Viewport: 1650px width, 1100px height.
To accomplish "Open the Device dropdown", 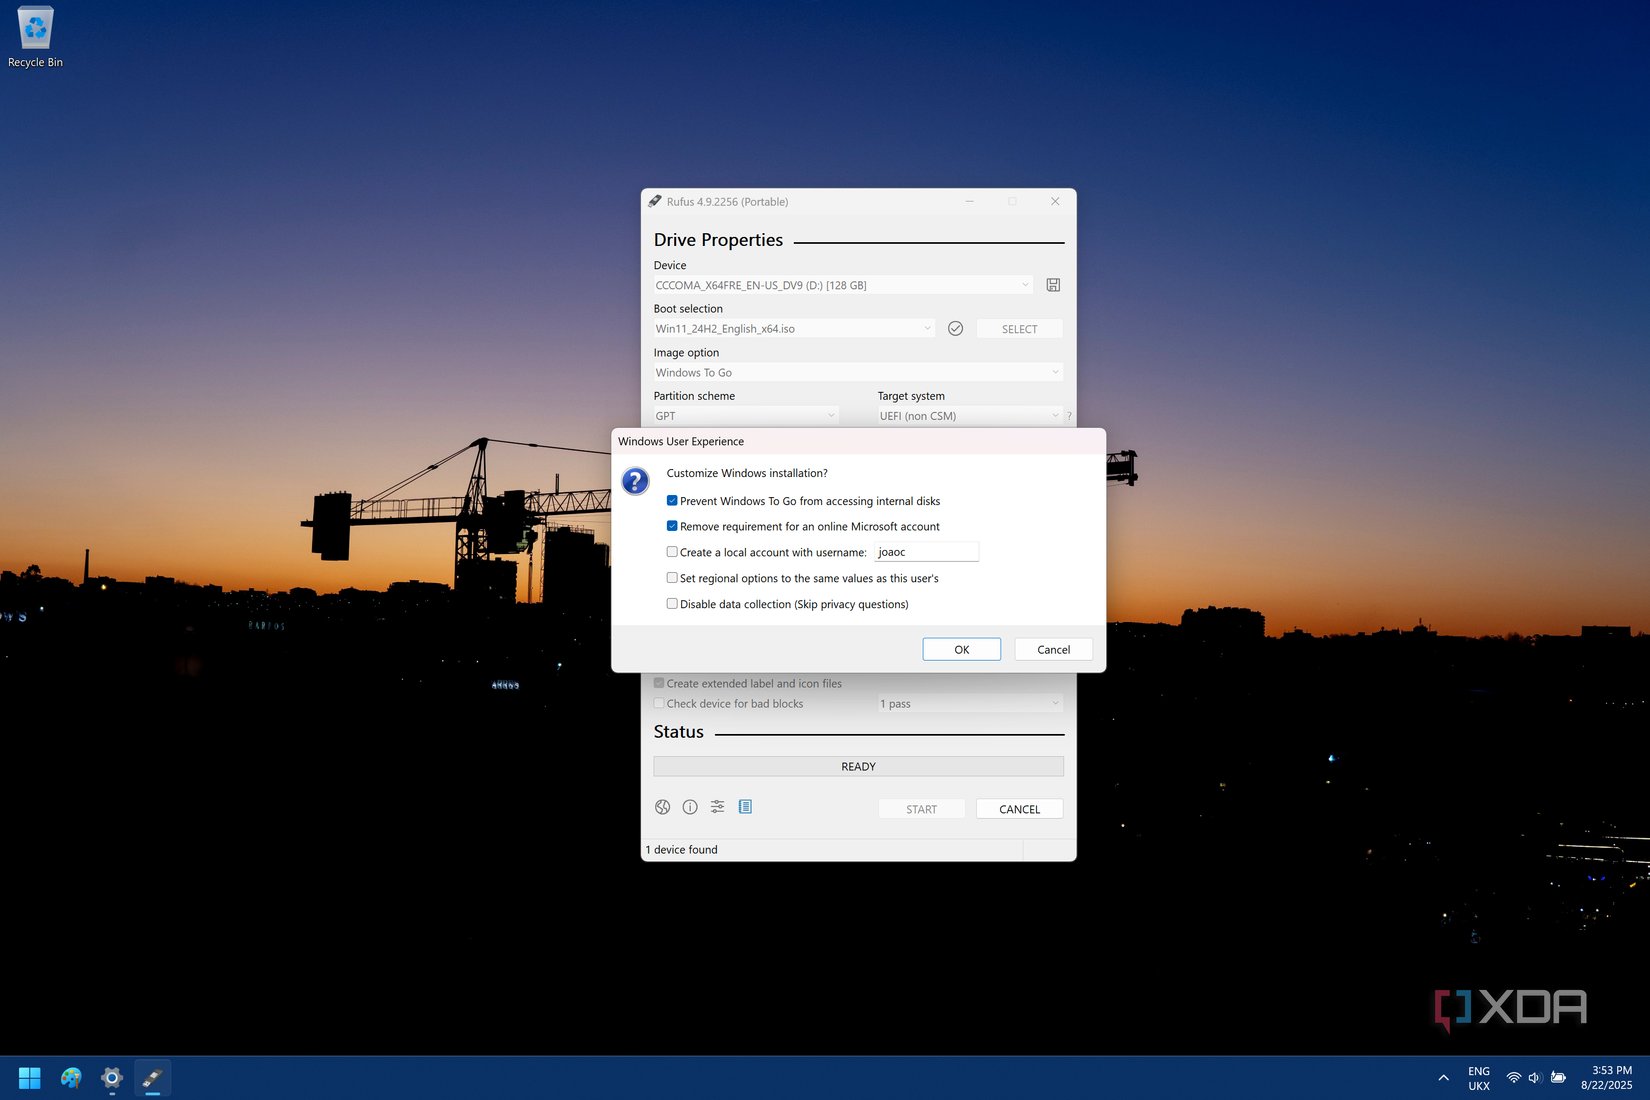I will click(x=1023, y=284).
